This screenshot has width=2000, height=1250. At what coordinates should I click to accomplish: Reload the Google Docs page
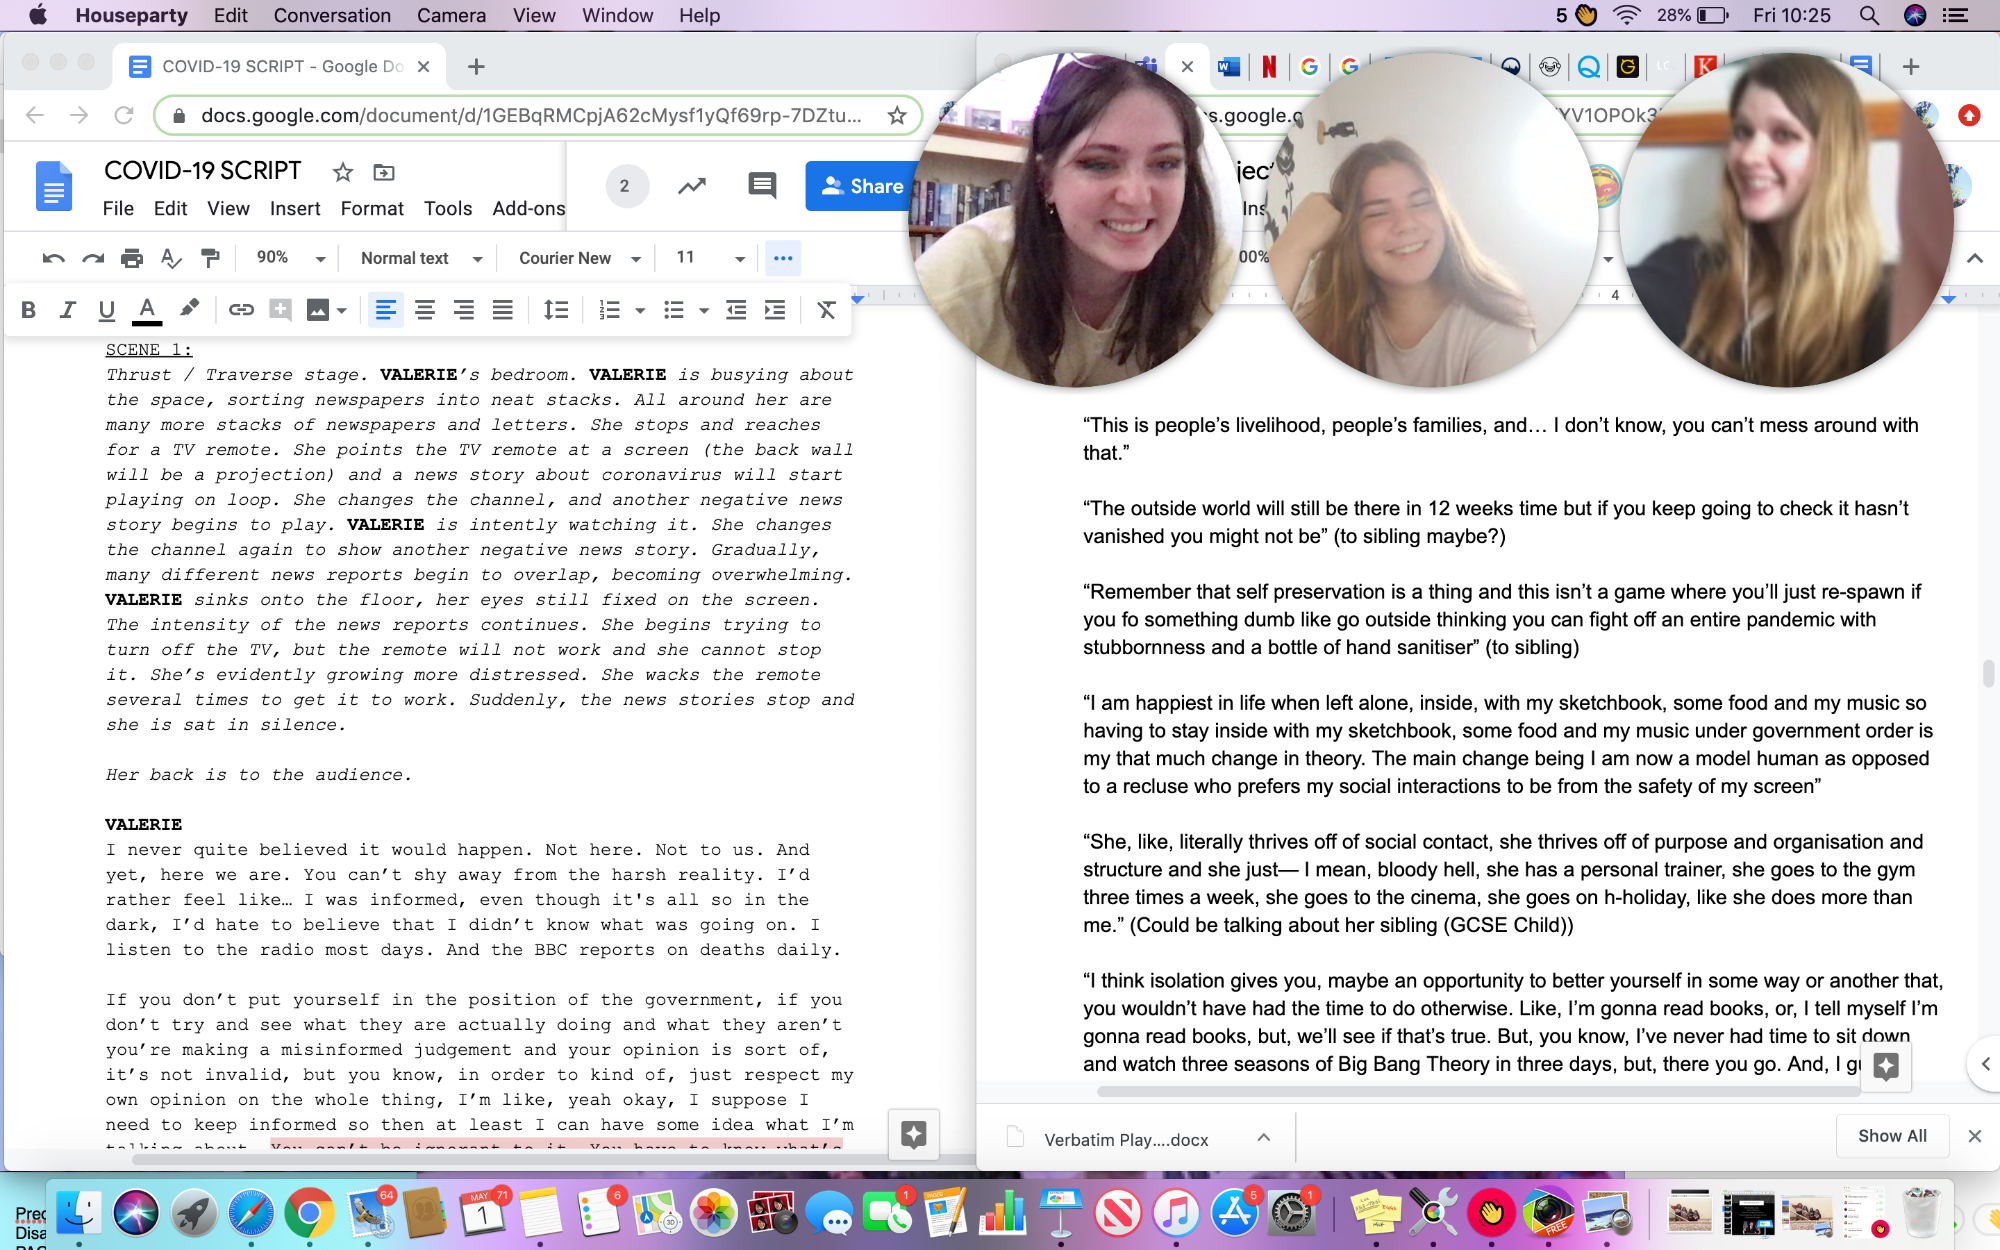pyautogui.click(x=124, y=116)
